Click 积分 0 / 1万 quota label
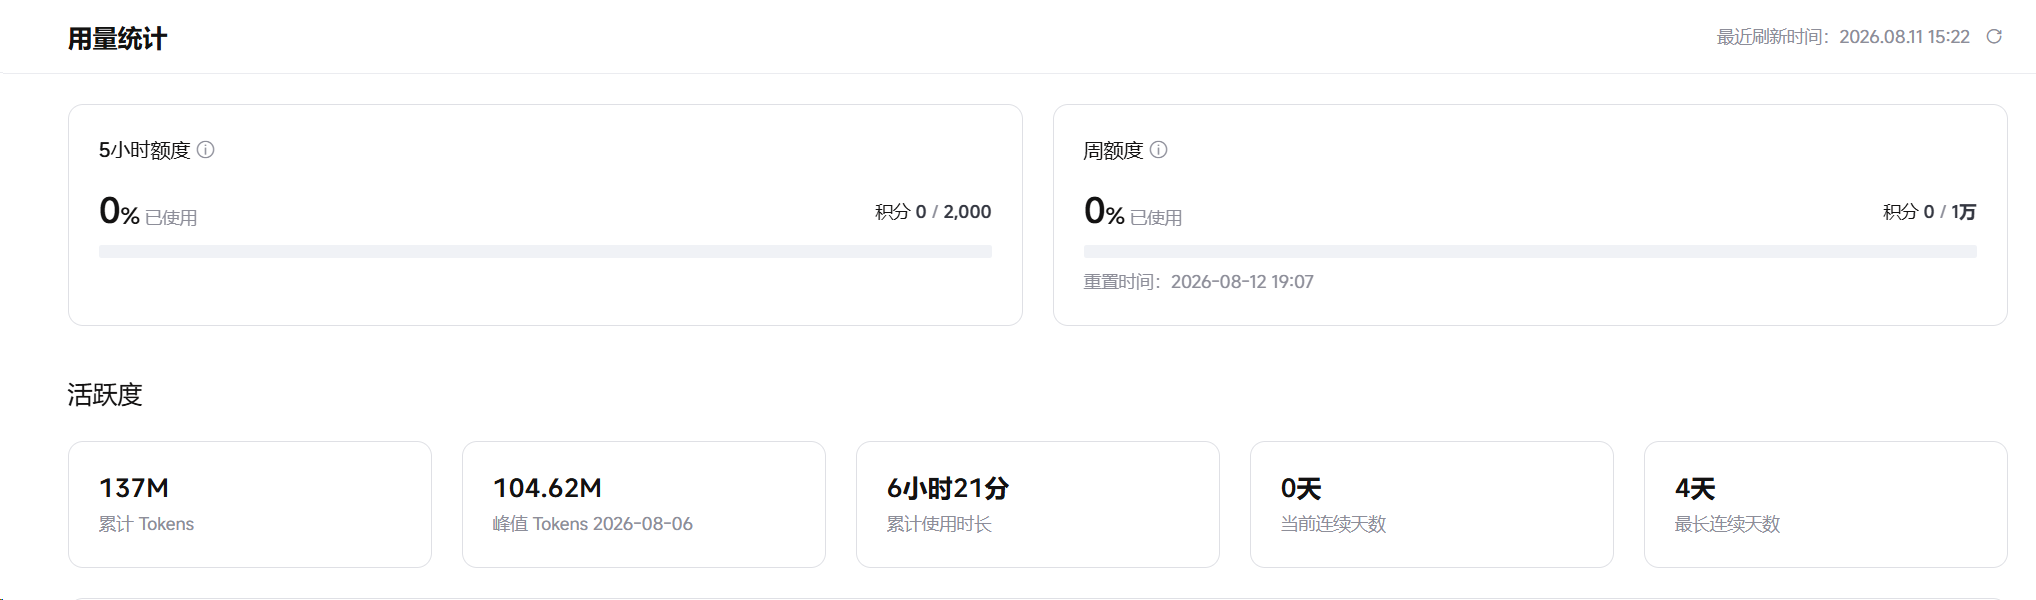Image resolution: width=2036 pixels, height=600 pixels. point(1929,212)
